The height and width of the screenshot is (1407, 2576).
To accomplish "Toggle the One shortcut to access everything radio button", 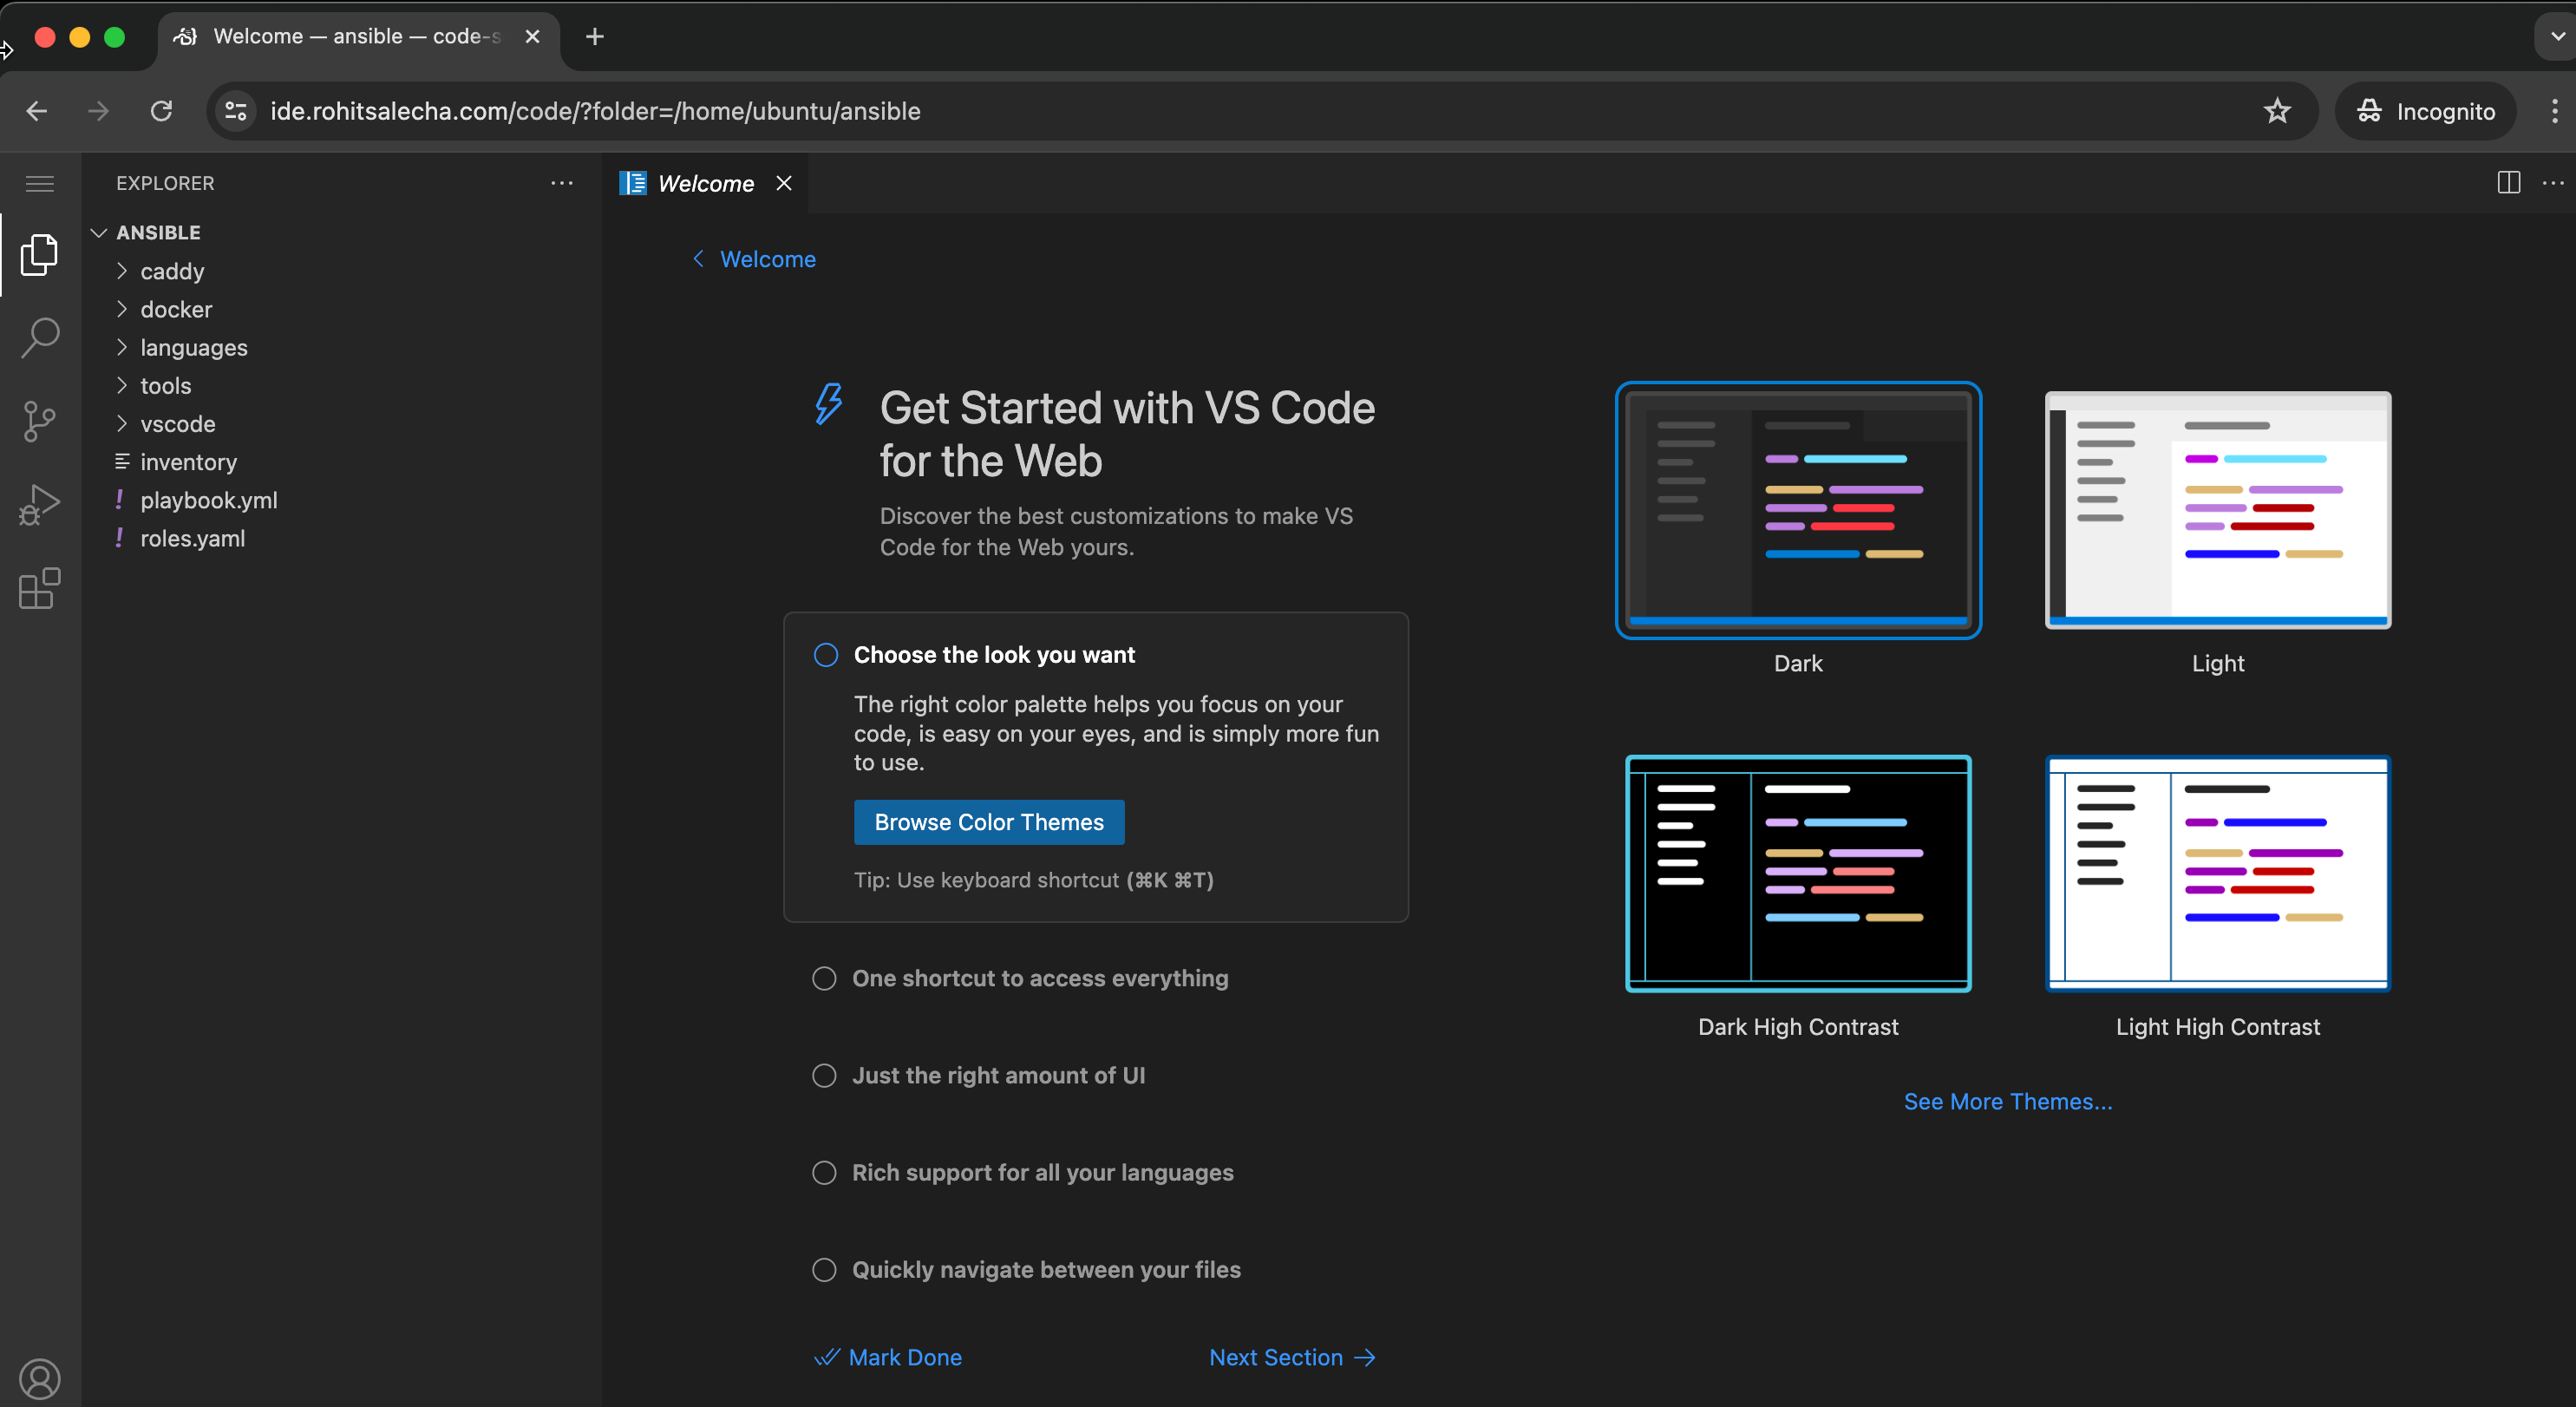I will click(827, 978).
